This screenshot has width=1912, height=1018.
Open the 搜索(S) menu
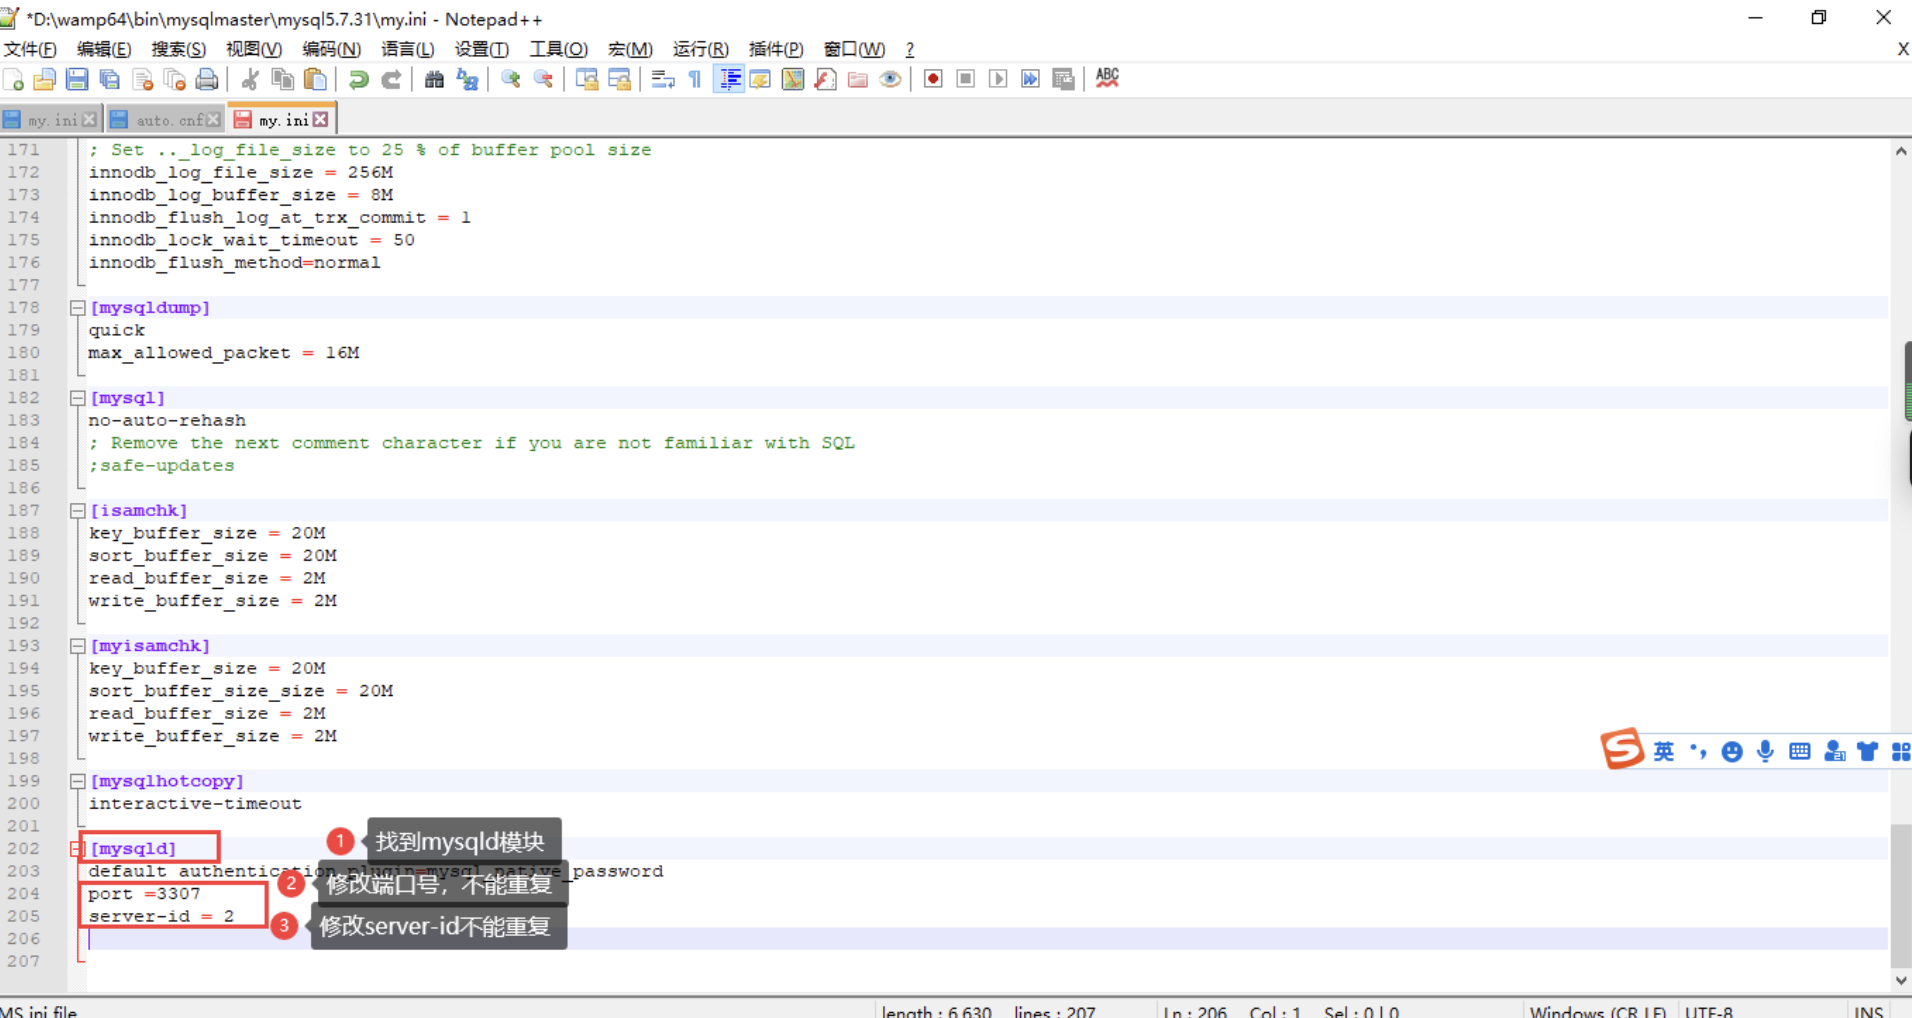pos(179,49)
